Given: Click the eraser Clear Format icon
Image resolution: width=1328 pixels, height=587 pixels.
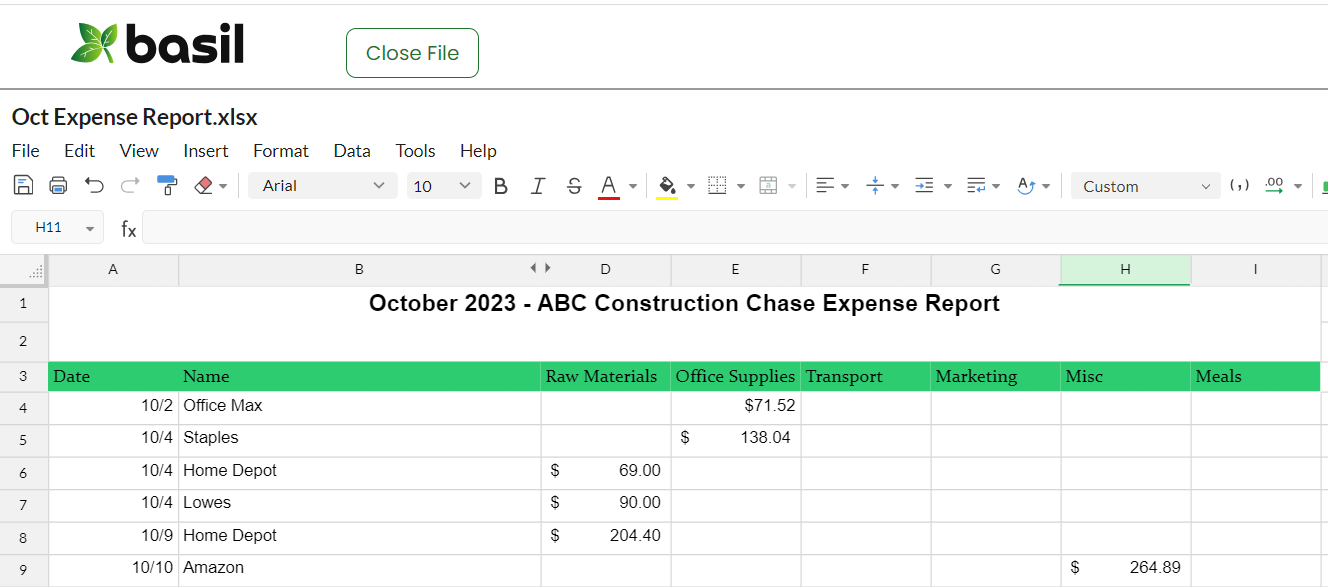Looking at the screenshot, I should coord(204,186).
